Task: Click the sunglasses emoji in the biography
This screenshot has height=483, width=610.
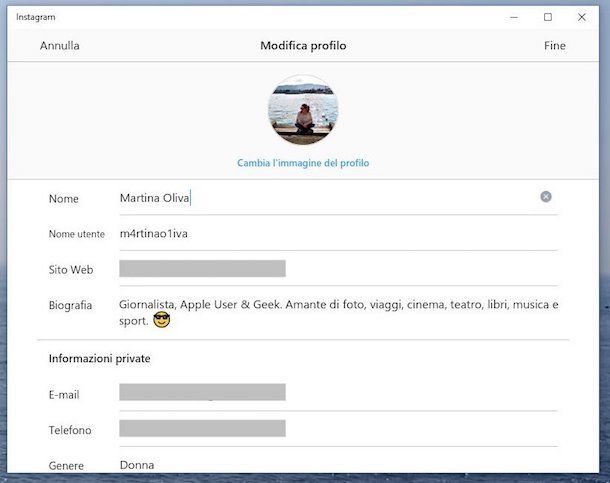Action: click(162, 321)
